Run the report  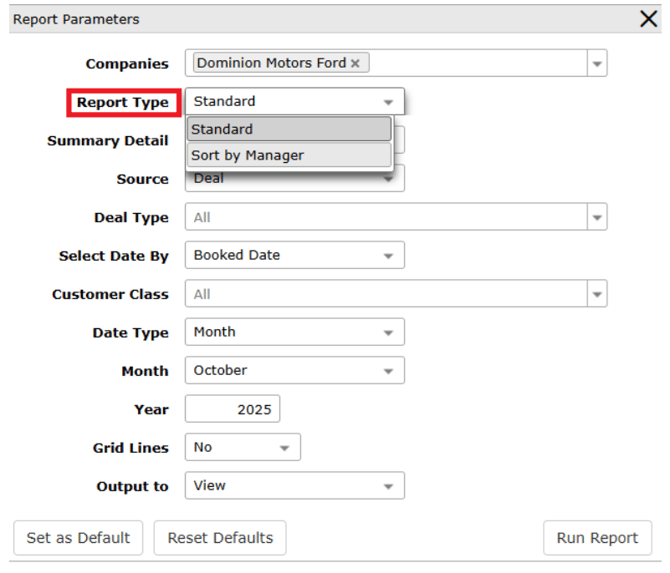coord(597,538)
